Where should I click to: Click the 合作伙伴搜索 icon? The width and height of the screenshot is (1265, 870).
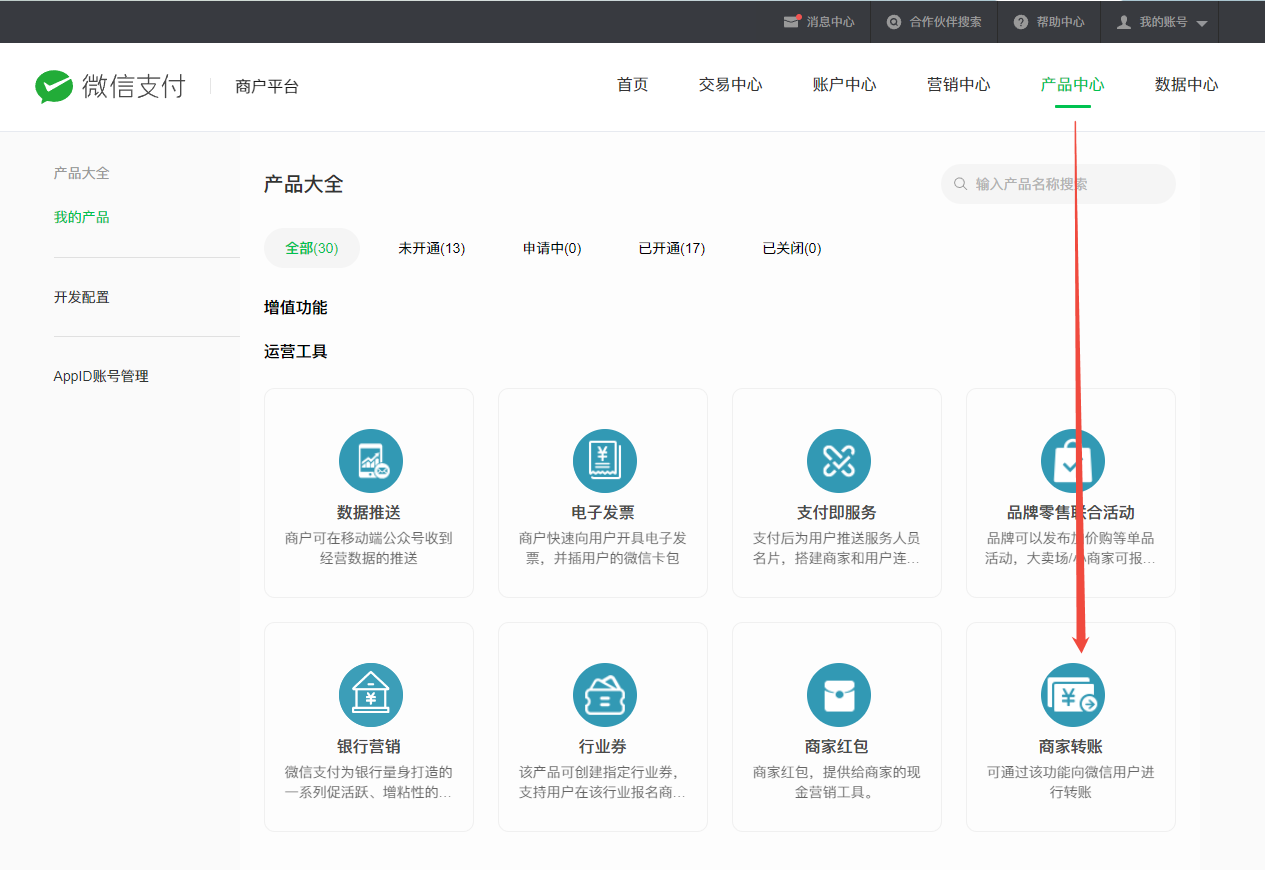point(894,22)
